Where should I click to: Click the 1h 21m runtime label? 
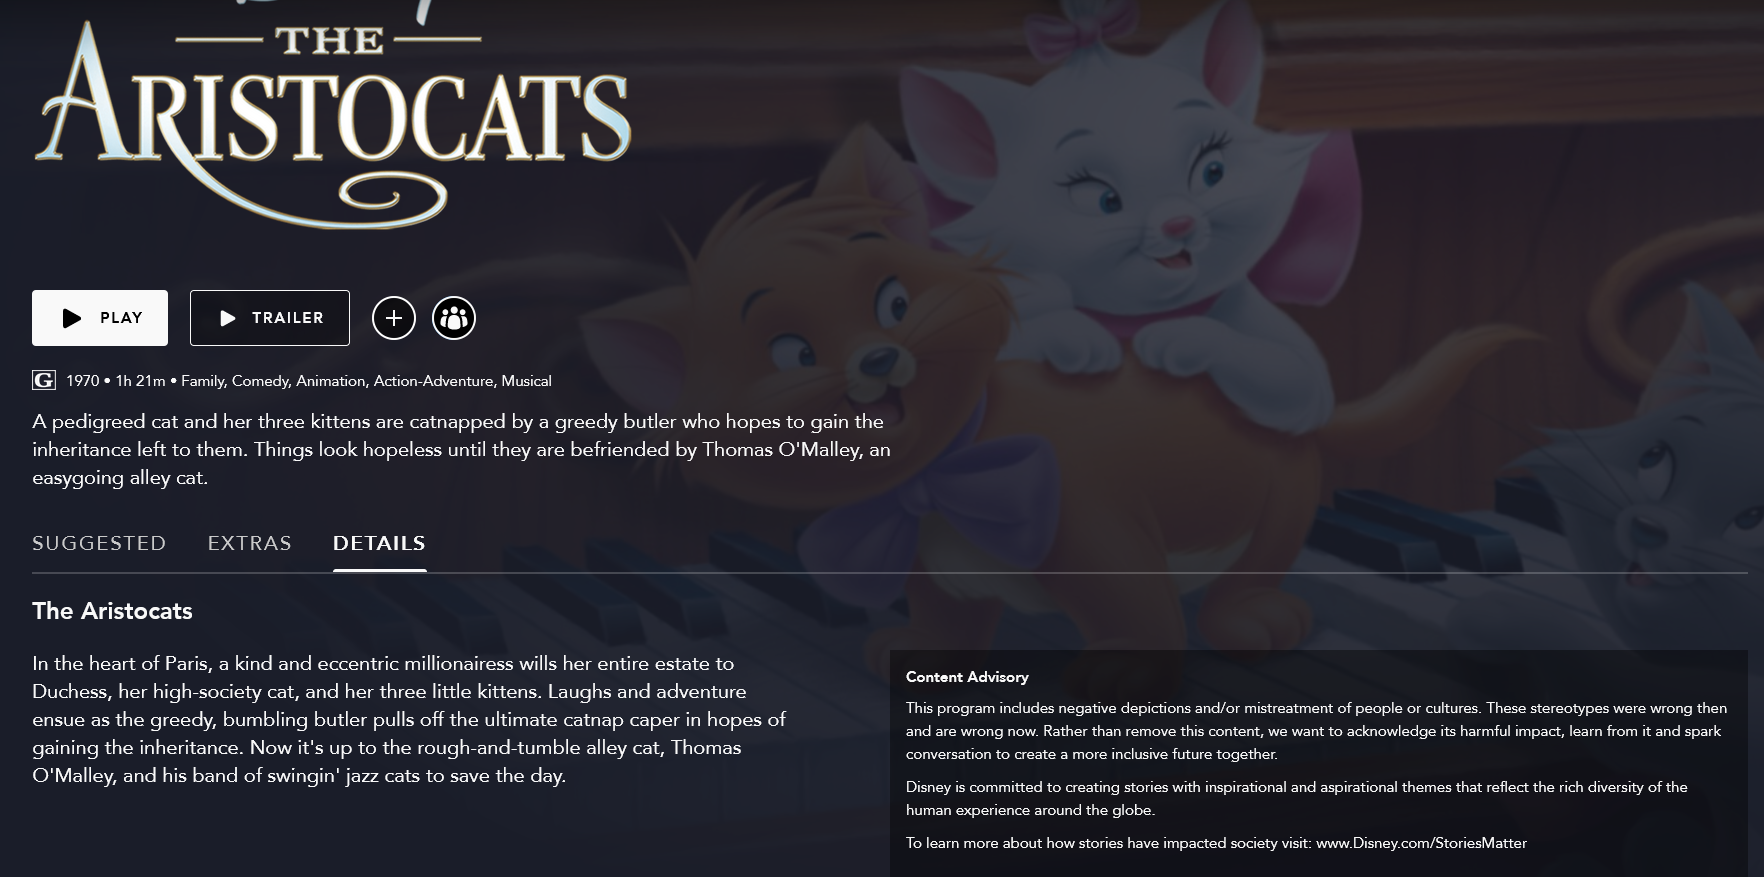141,381
